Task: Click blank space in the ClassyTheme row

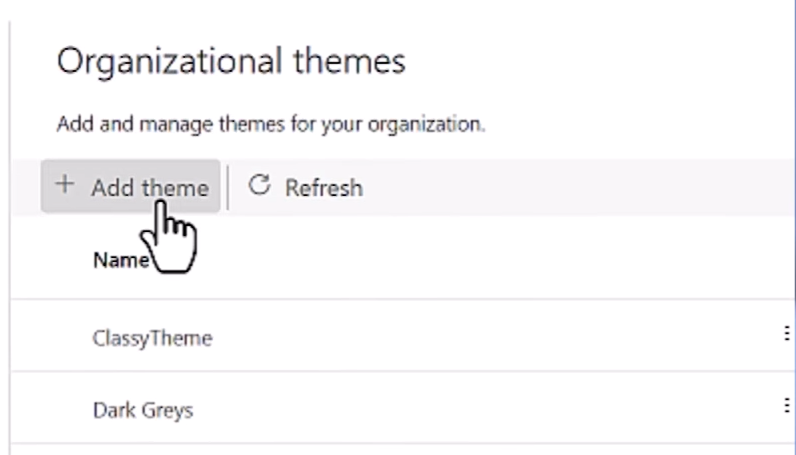Action: [x=480, y=337]
